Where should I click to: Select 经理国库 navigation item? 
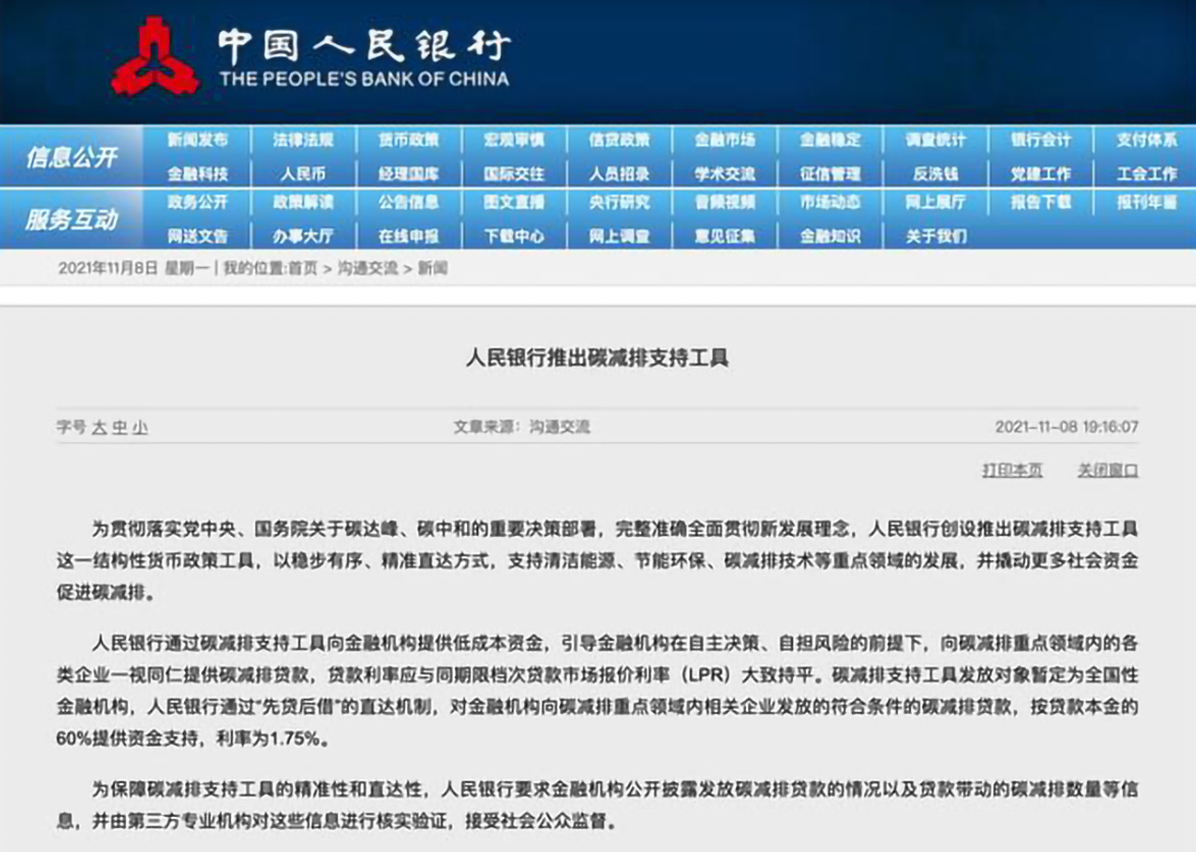point(408,174)
